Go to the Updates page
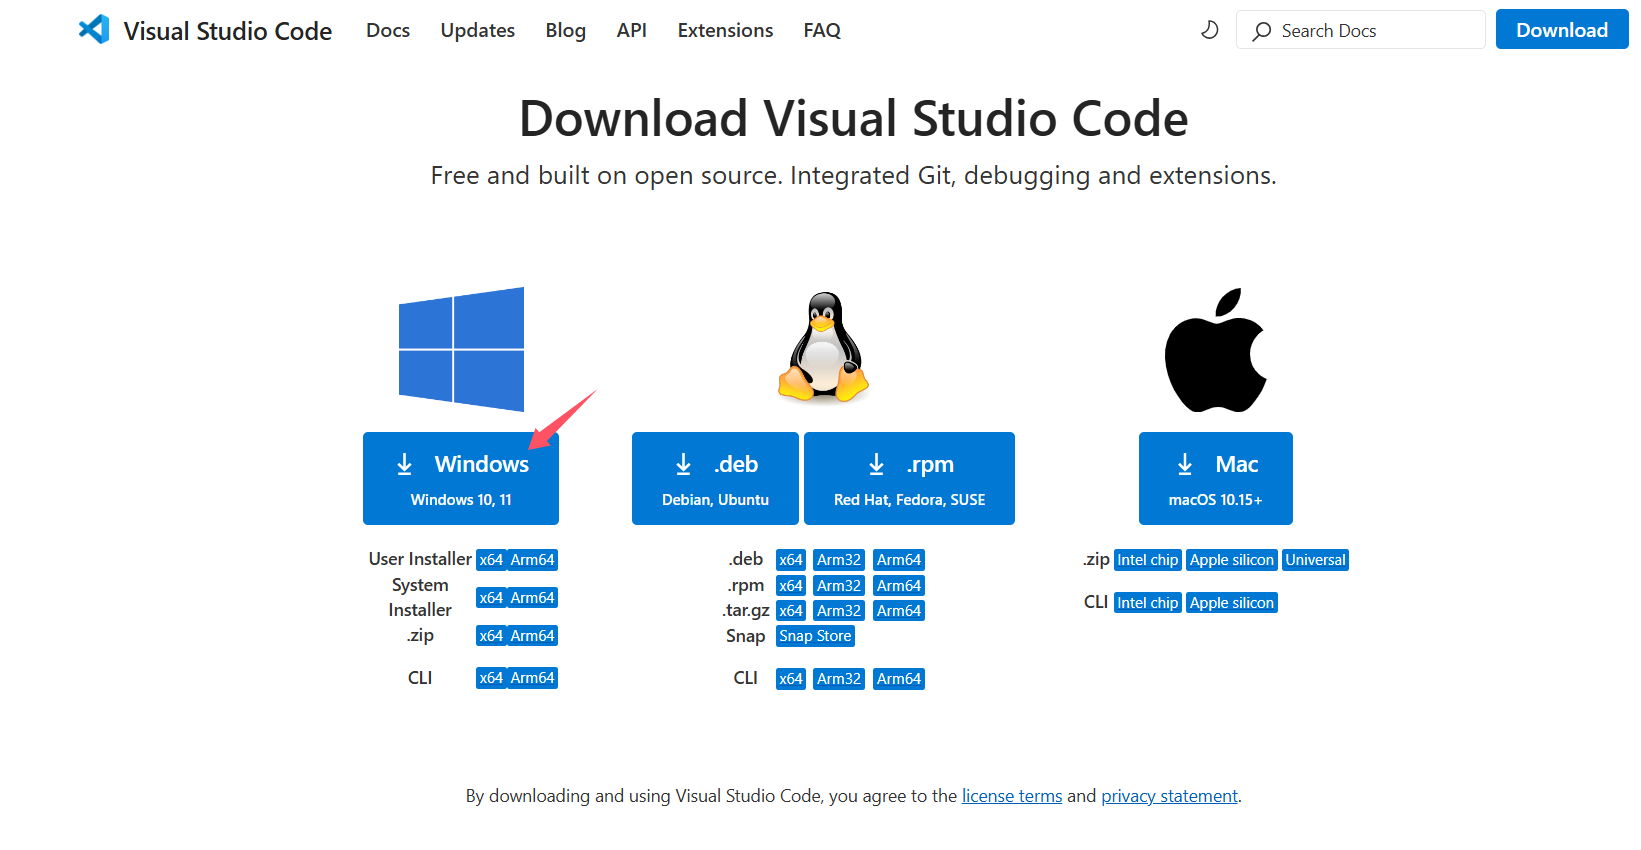The width and height of the screenshot is (1641, 850). click(478, 30)
